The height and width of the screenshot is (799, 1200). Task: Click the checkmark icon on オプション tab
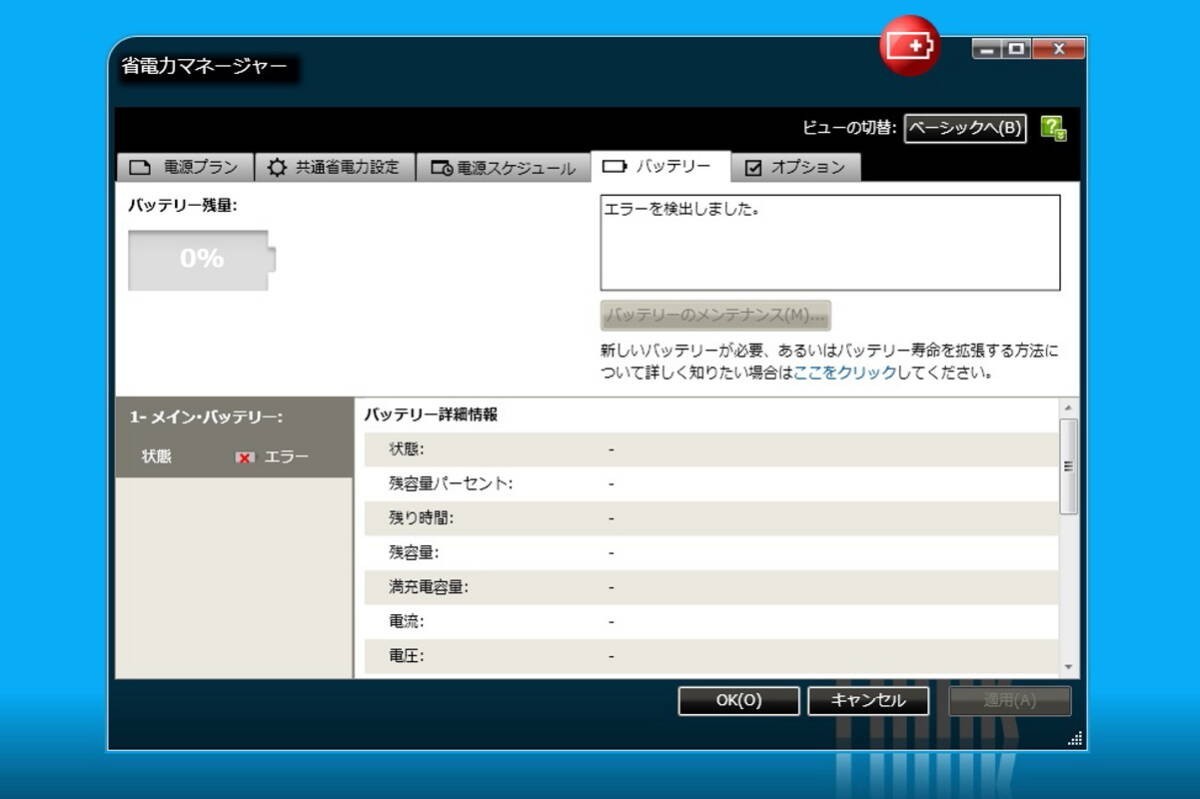click(x=754, y=168)
